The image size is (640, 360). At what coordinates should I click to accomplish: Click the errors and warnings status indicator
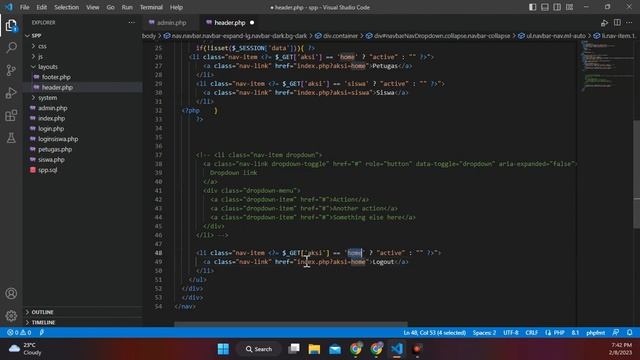(19, 333)
